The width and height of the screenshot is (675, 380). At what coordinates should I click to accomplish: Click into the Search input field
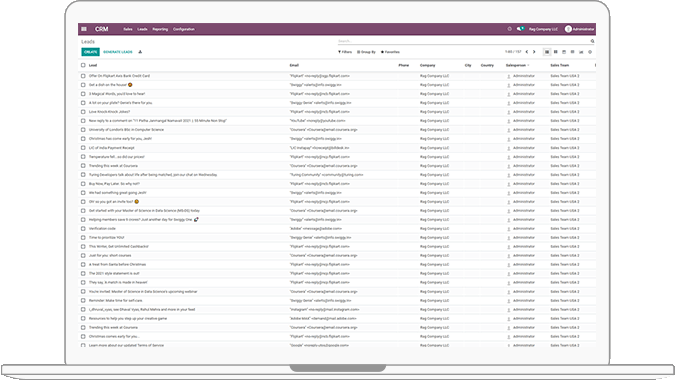point(463,41)
